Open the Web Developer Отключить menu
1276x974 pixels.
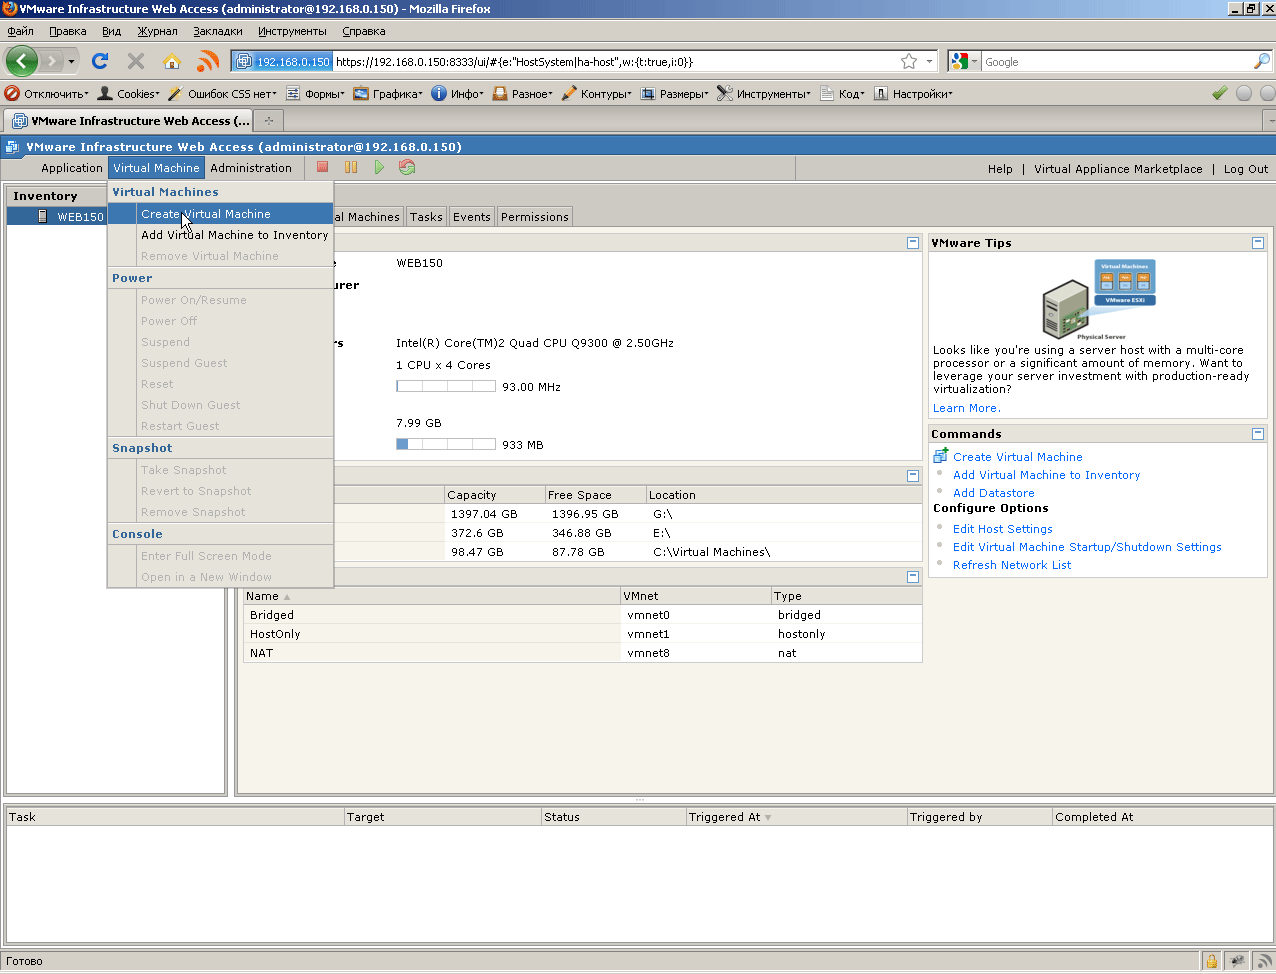pyautogui.click(x=46, y=93)
